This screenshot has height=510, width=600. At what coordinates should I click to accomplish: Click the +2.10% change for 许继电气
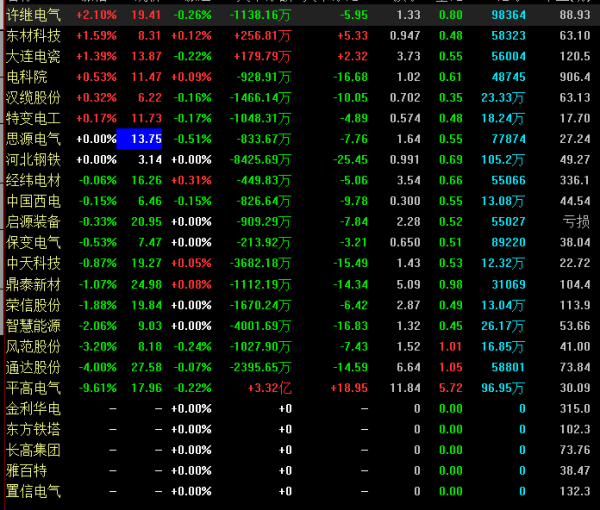tap(96, 15)
